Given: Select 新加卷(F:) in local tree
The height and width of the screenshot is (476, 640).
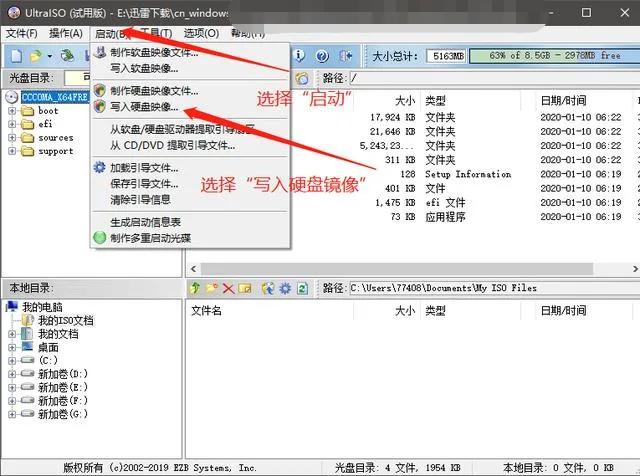Looking at the screenshot, I should (x=62, y=400).
